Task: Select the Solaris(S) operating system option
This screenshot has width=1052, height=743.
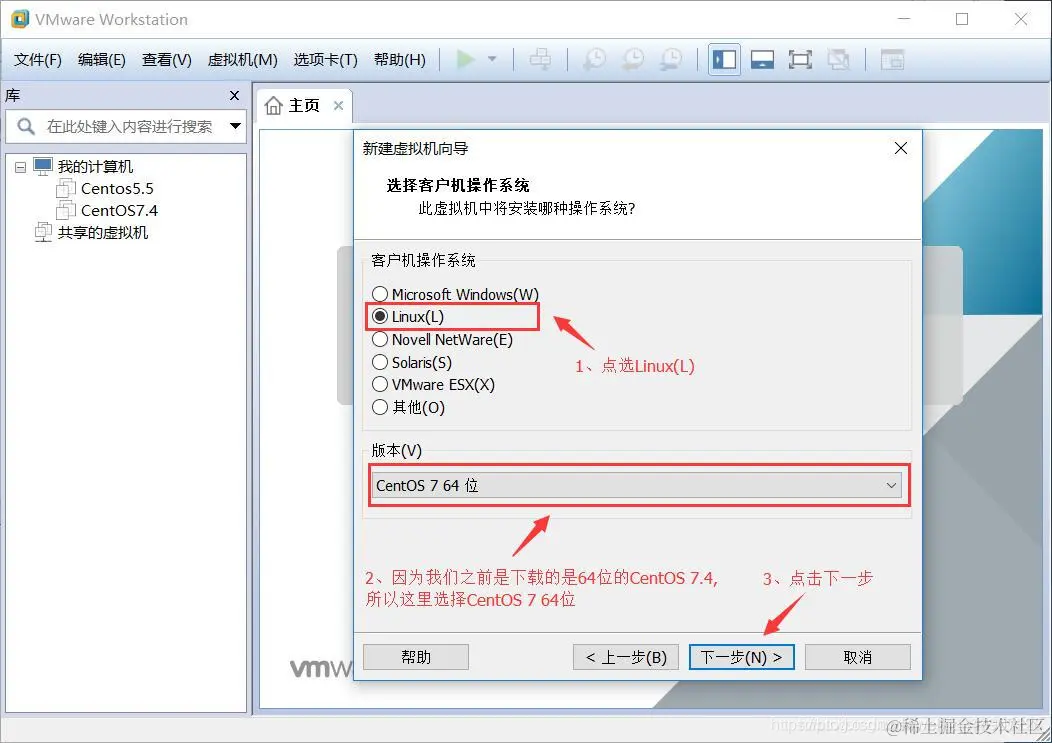Action: (380, 362)
